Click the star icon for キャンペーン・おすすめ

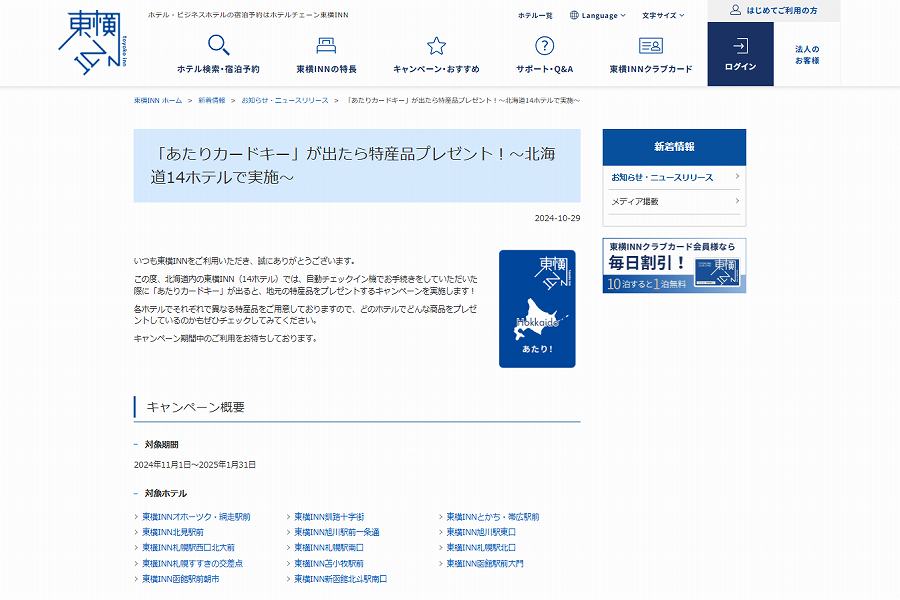pyautogui.click(x=436, y=45)
